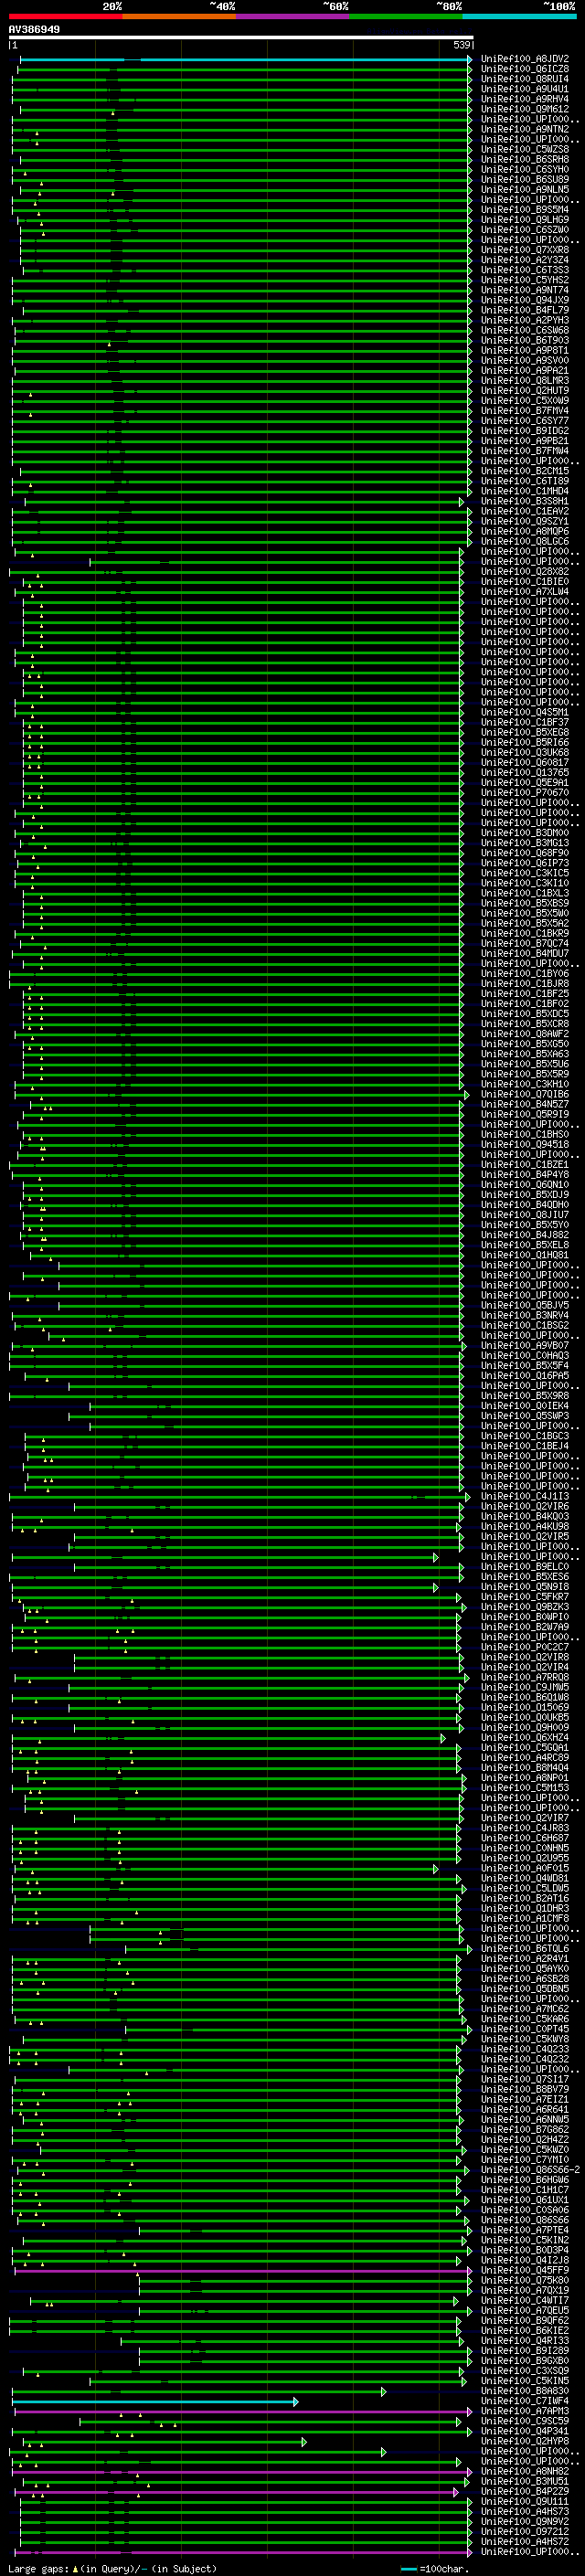Select UniRef100_C0PT45 hit

click(525, 2028)
